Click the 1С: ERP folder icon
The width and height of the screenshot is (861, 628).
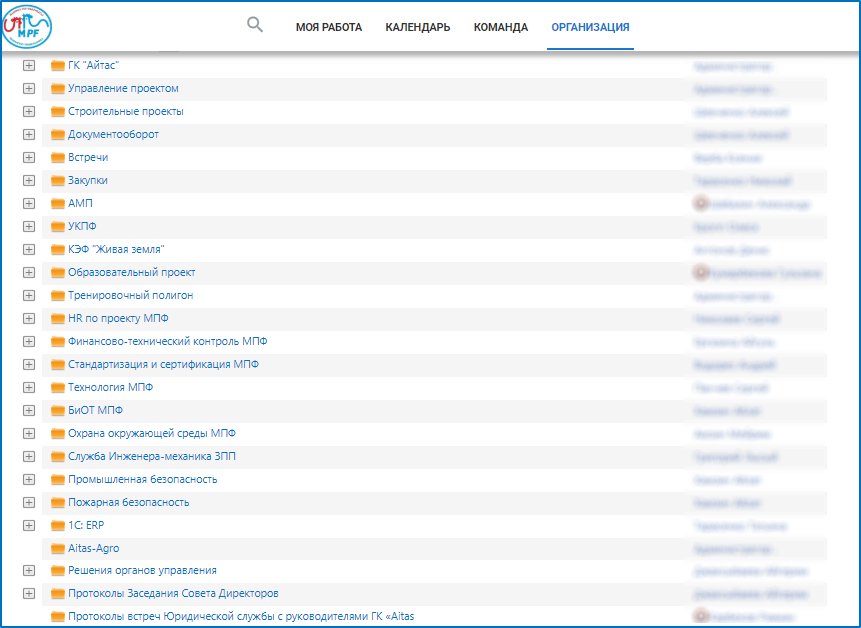58,527
